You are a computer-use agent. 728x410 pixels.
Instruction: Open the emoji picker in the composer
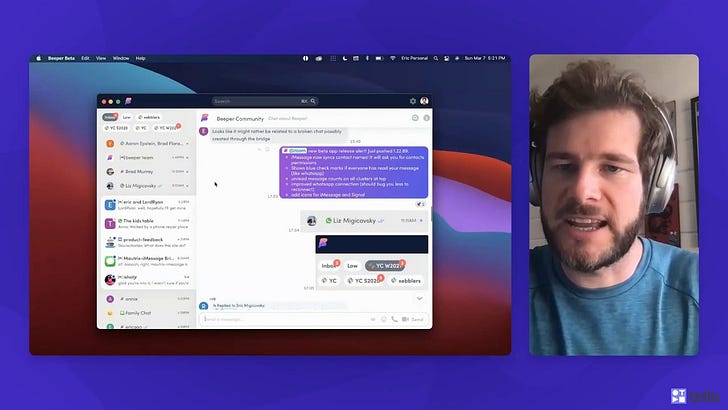point(384,319)
